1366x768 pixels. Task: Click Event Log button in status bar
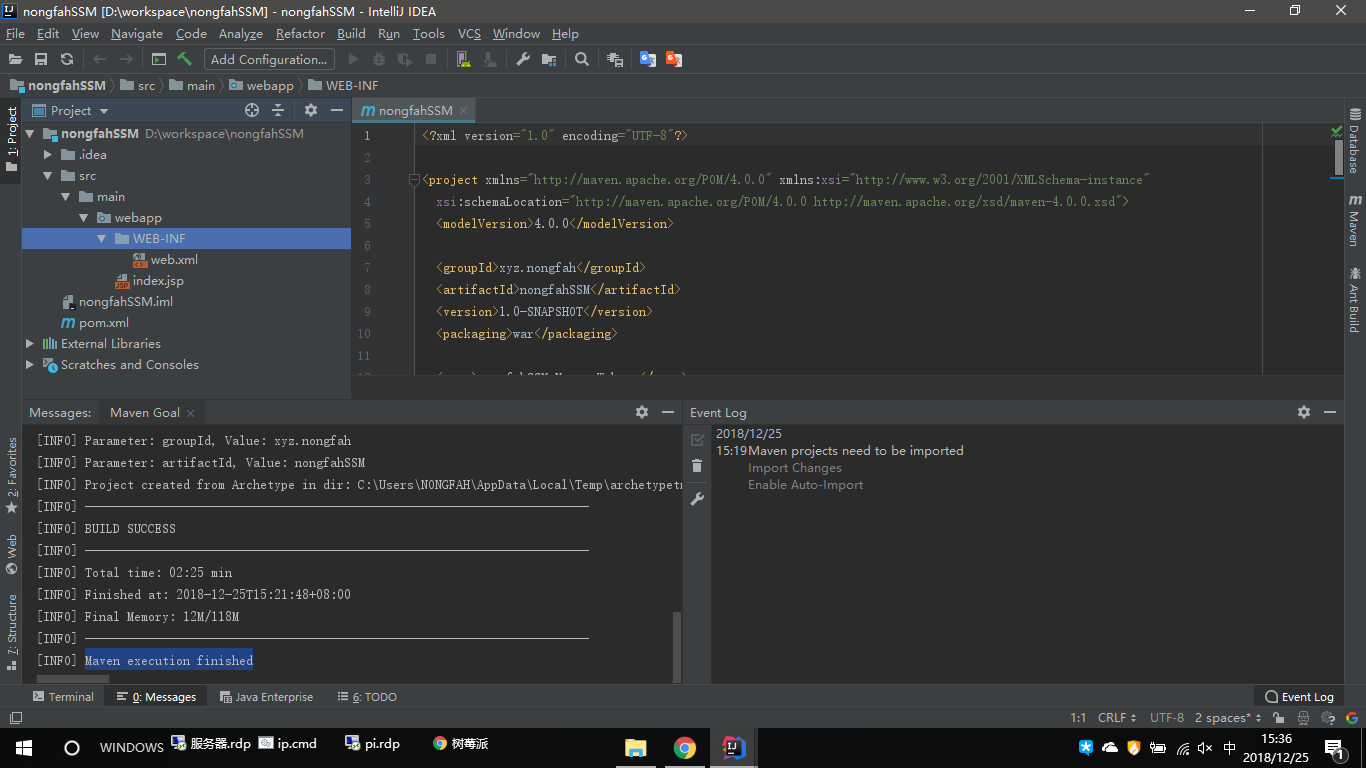pos(1299,697)
